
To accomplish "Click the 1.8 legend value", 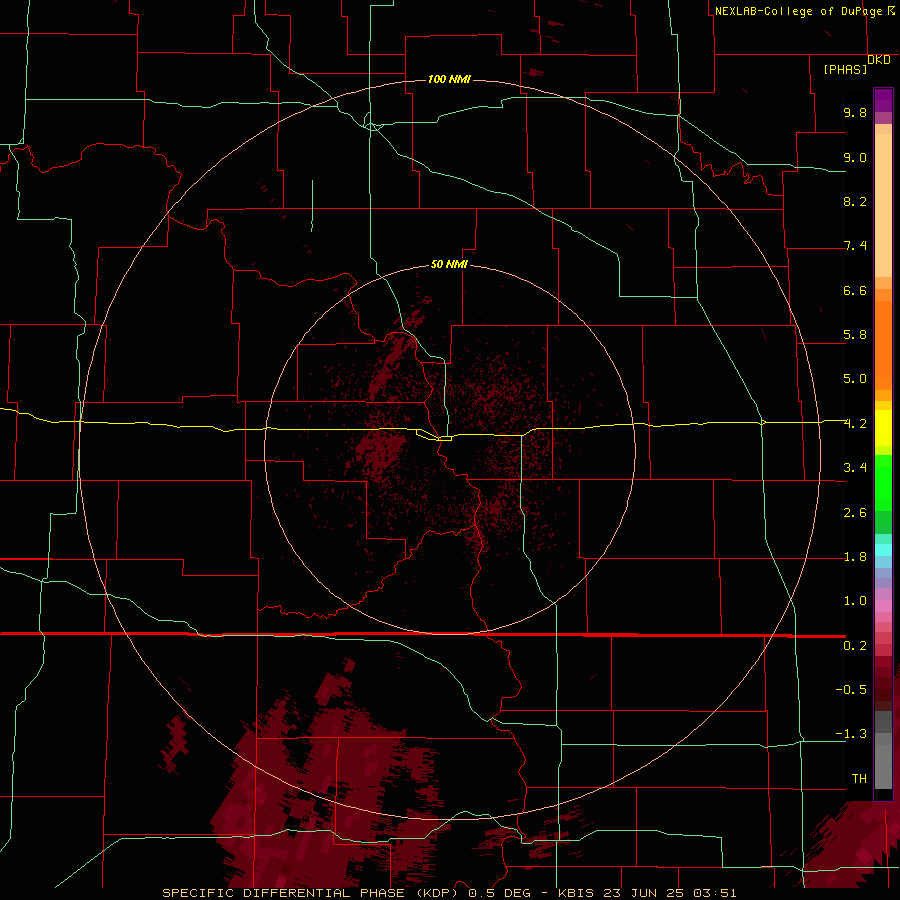I will coord(855,557).
